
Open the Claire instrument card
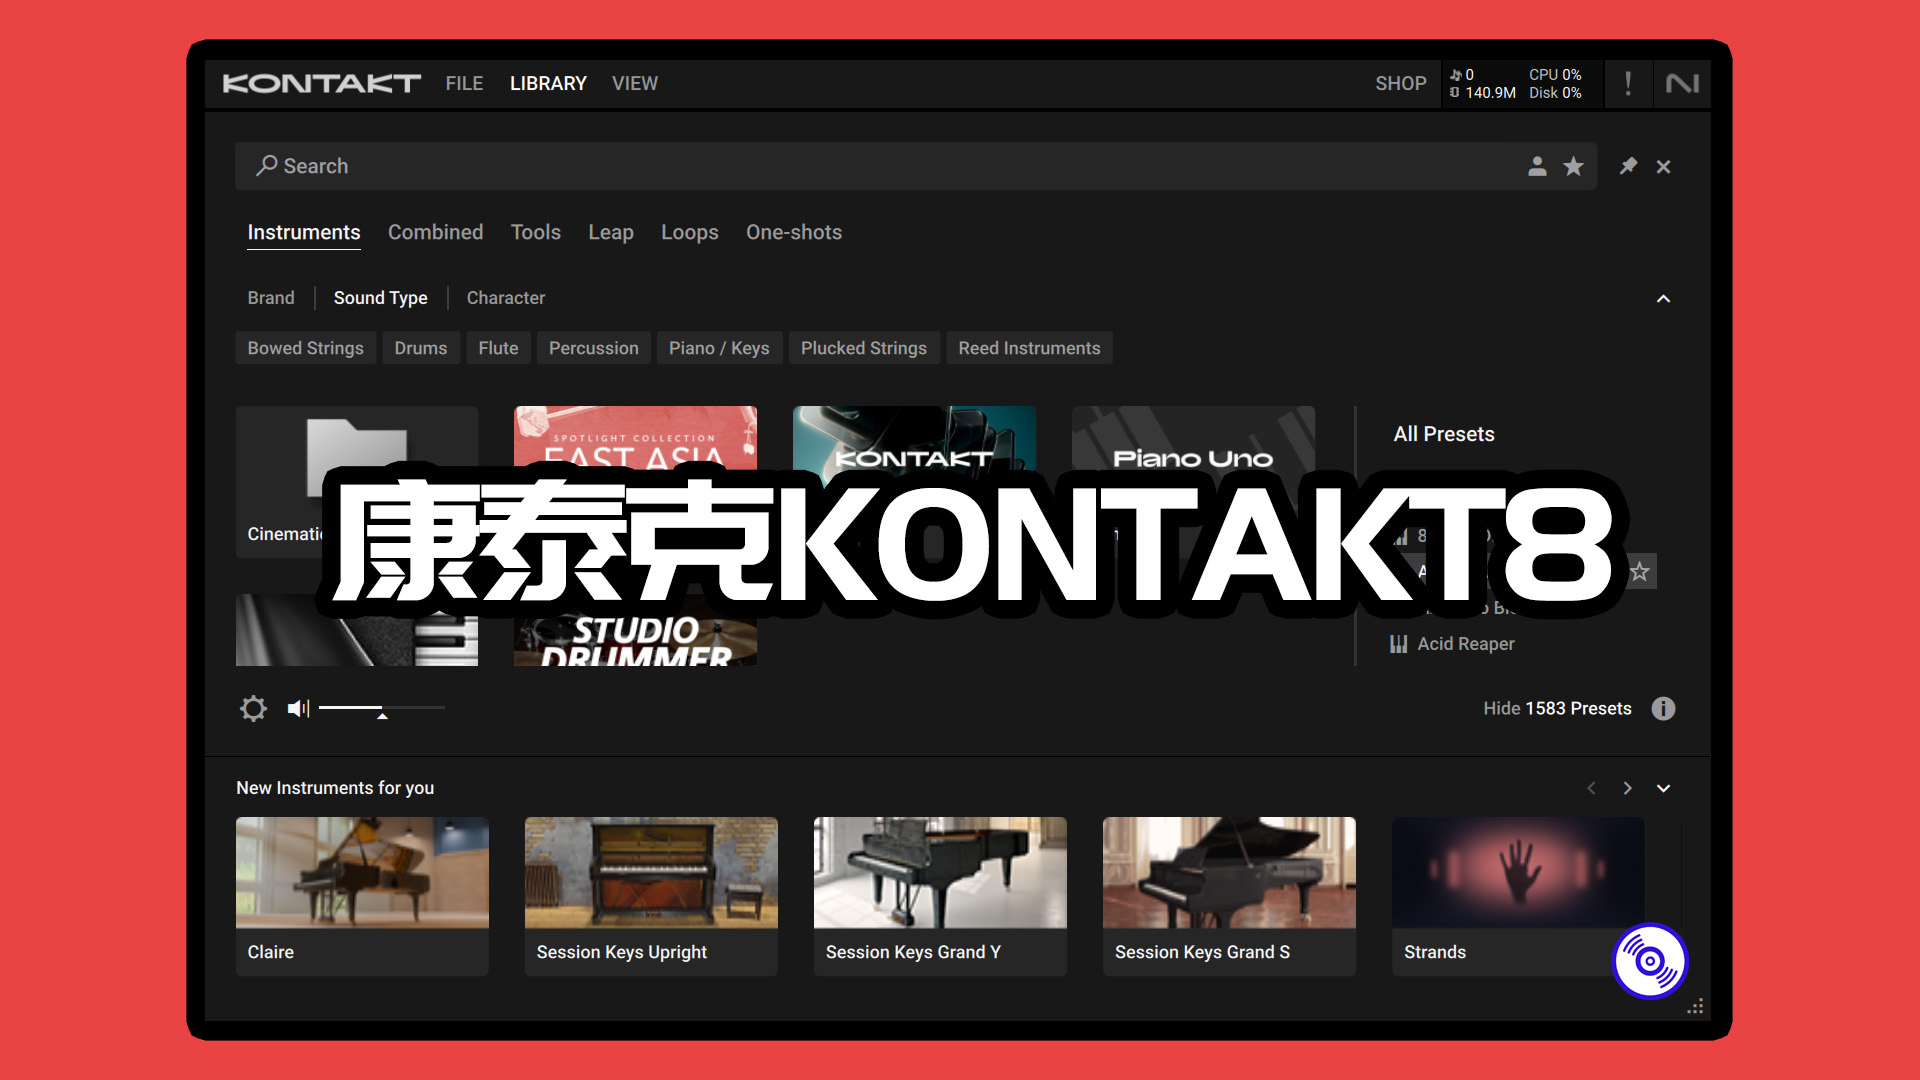(362, 896)
